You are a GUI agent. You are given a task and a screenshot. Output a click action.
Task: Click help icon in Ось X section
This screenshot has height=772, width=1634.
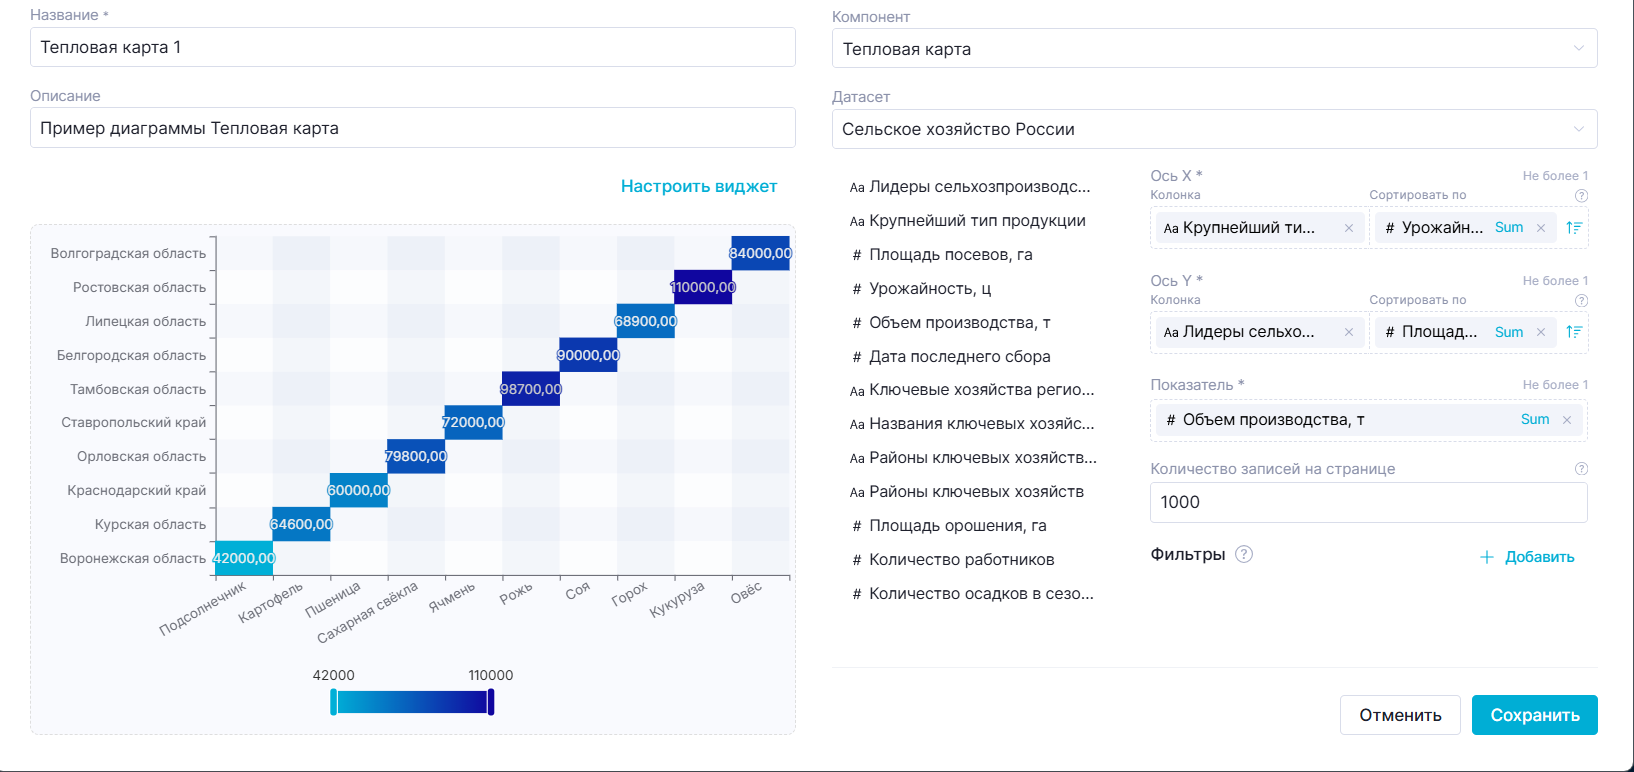click(x=1581, y=196)
